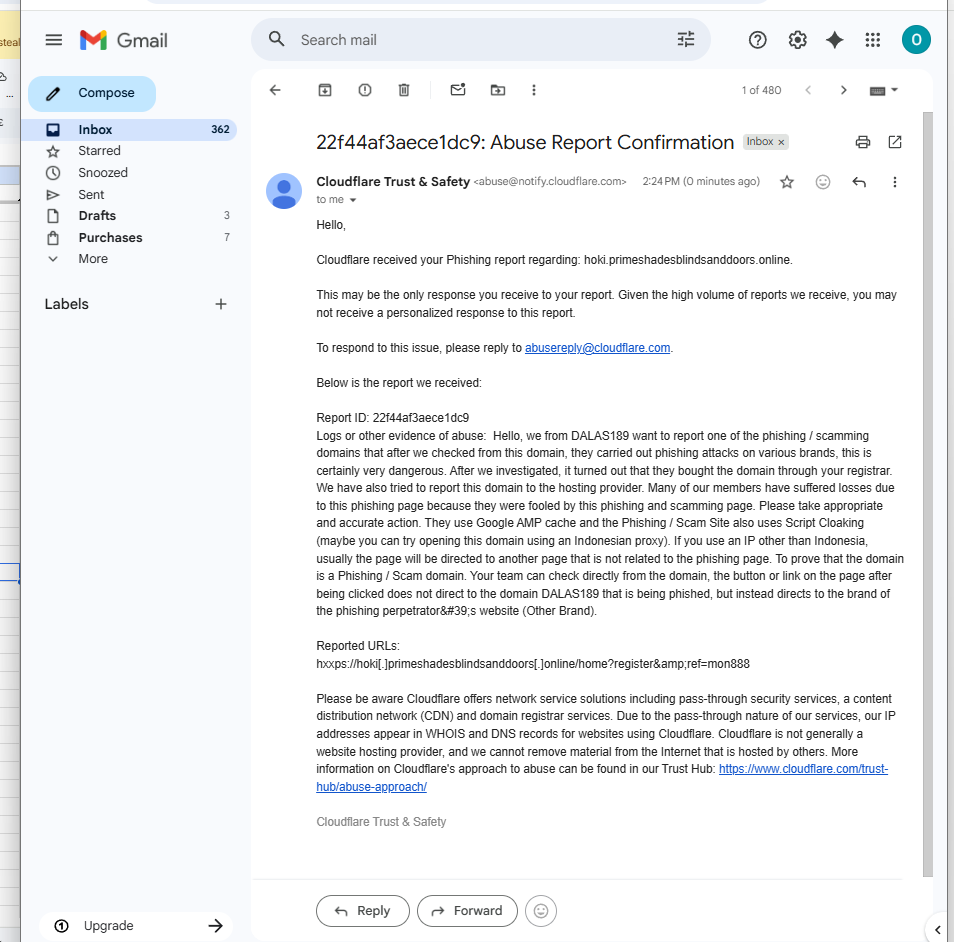Click the Upgrade storage button
The image size is (954, 942).
tap(136, 926)
